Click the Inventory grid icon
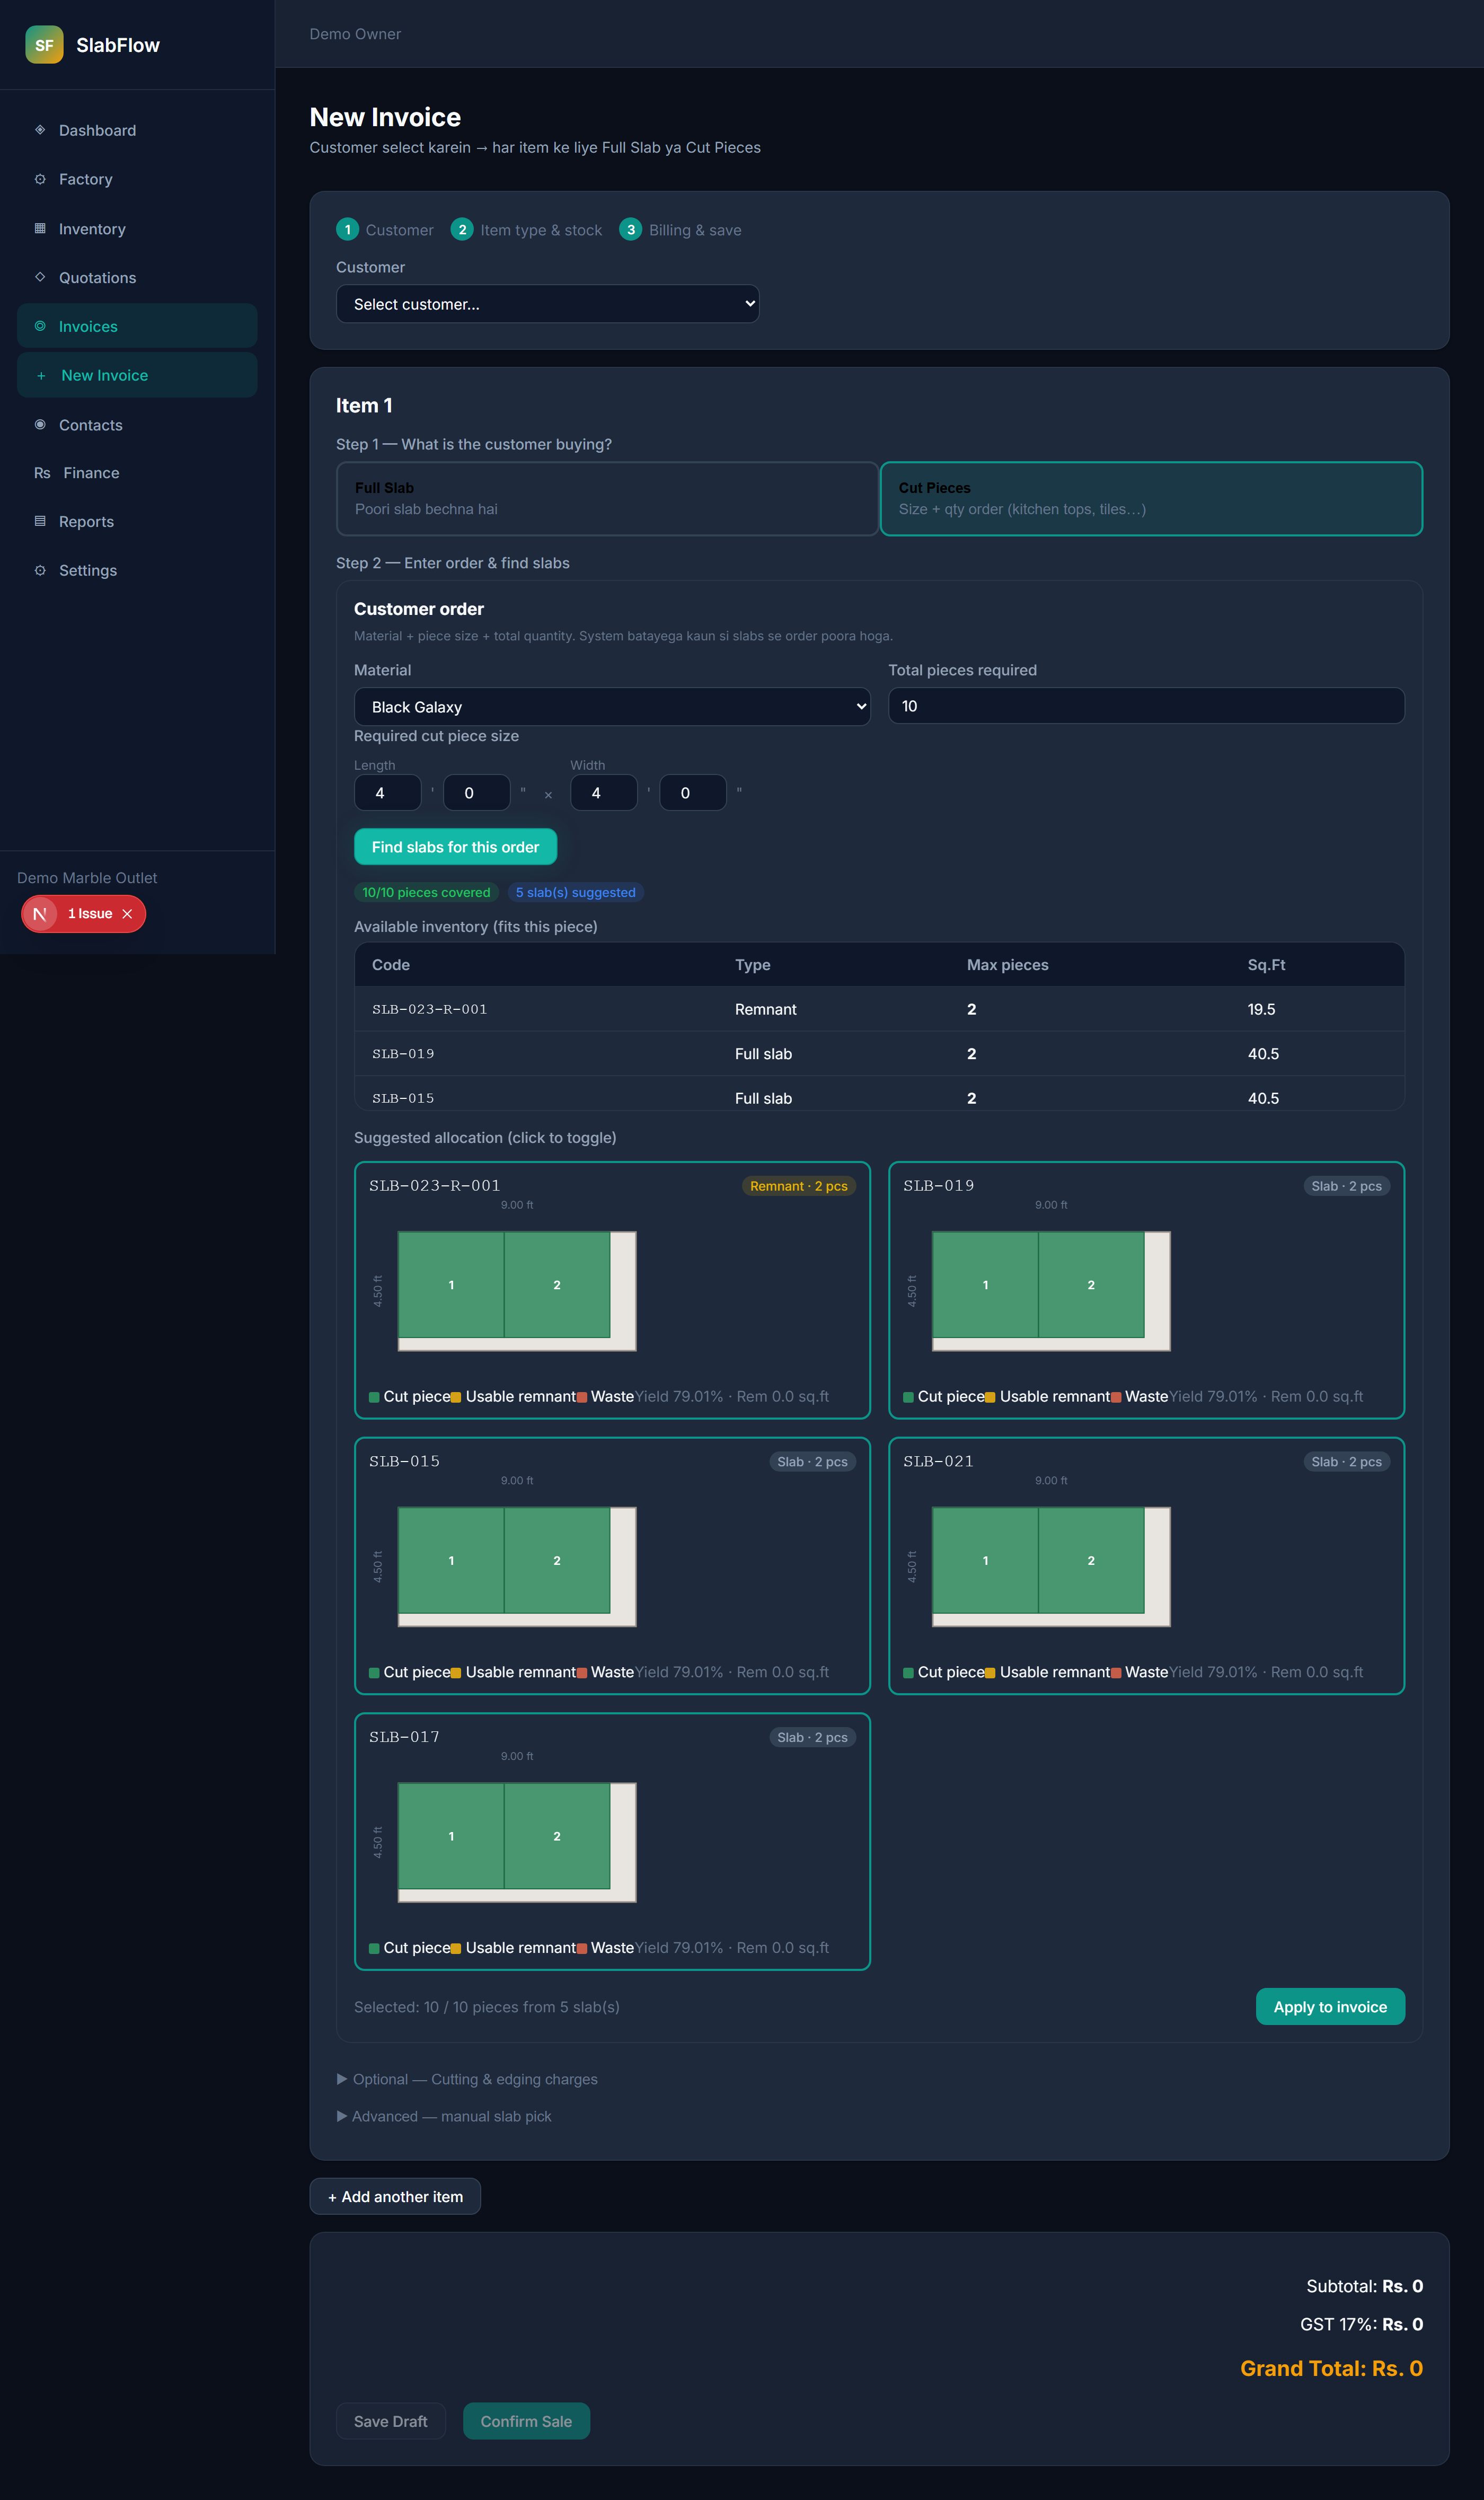Image resolution: width=1484 pixels, height=2500 pixels. click(40, 228)
